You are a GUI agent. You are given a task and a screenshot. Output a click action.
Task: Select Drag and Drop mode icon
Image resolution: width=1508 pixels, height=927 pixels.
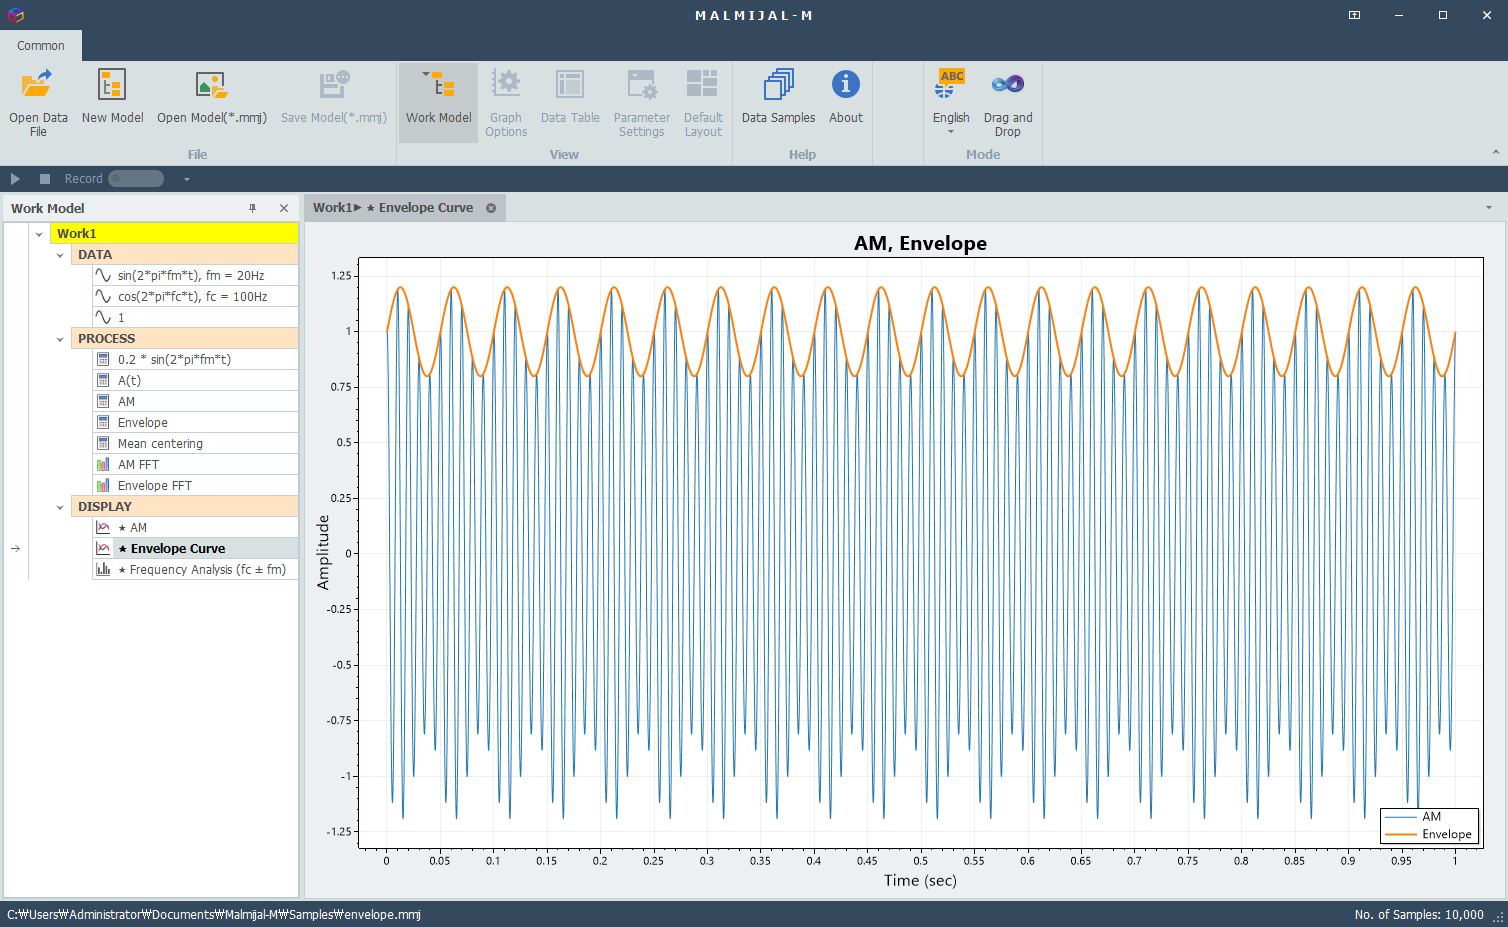1007,86
